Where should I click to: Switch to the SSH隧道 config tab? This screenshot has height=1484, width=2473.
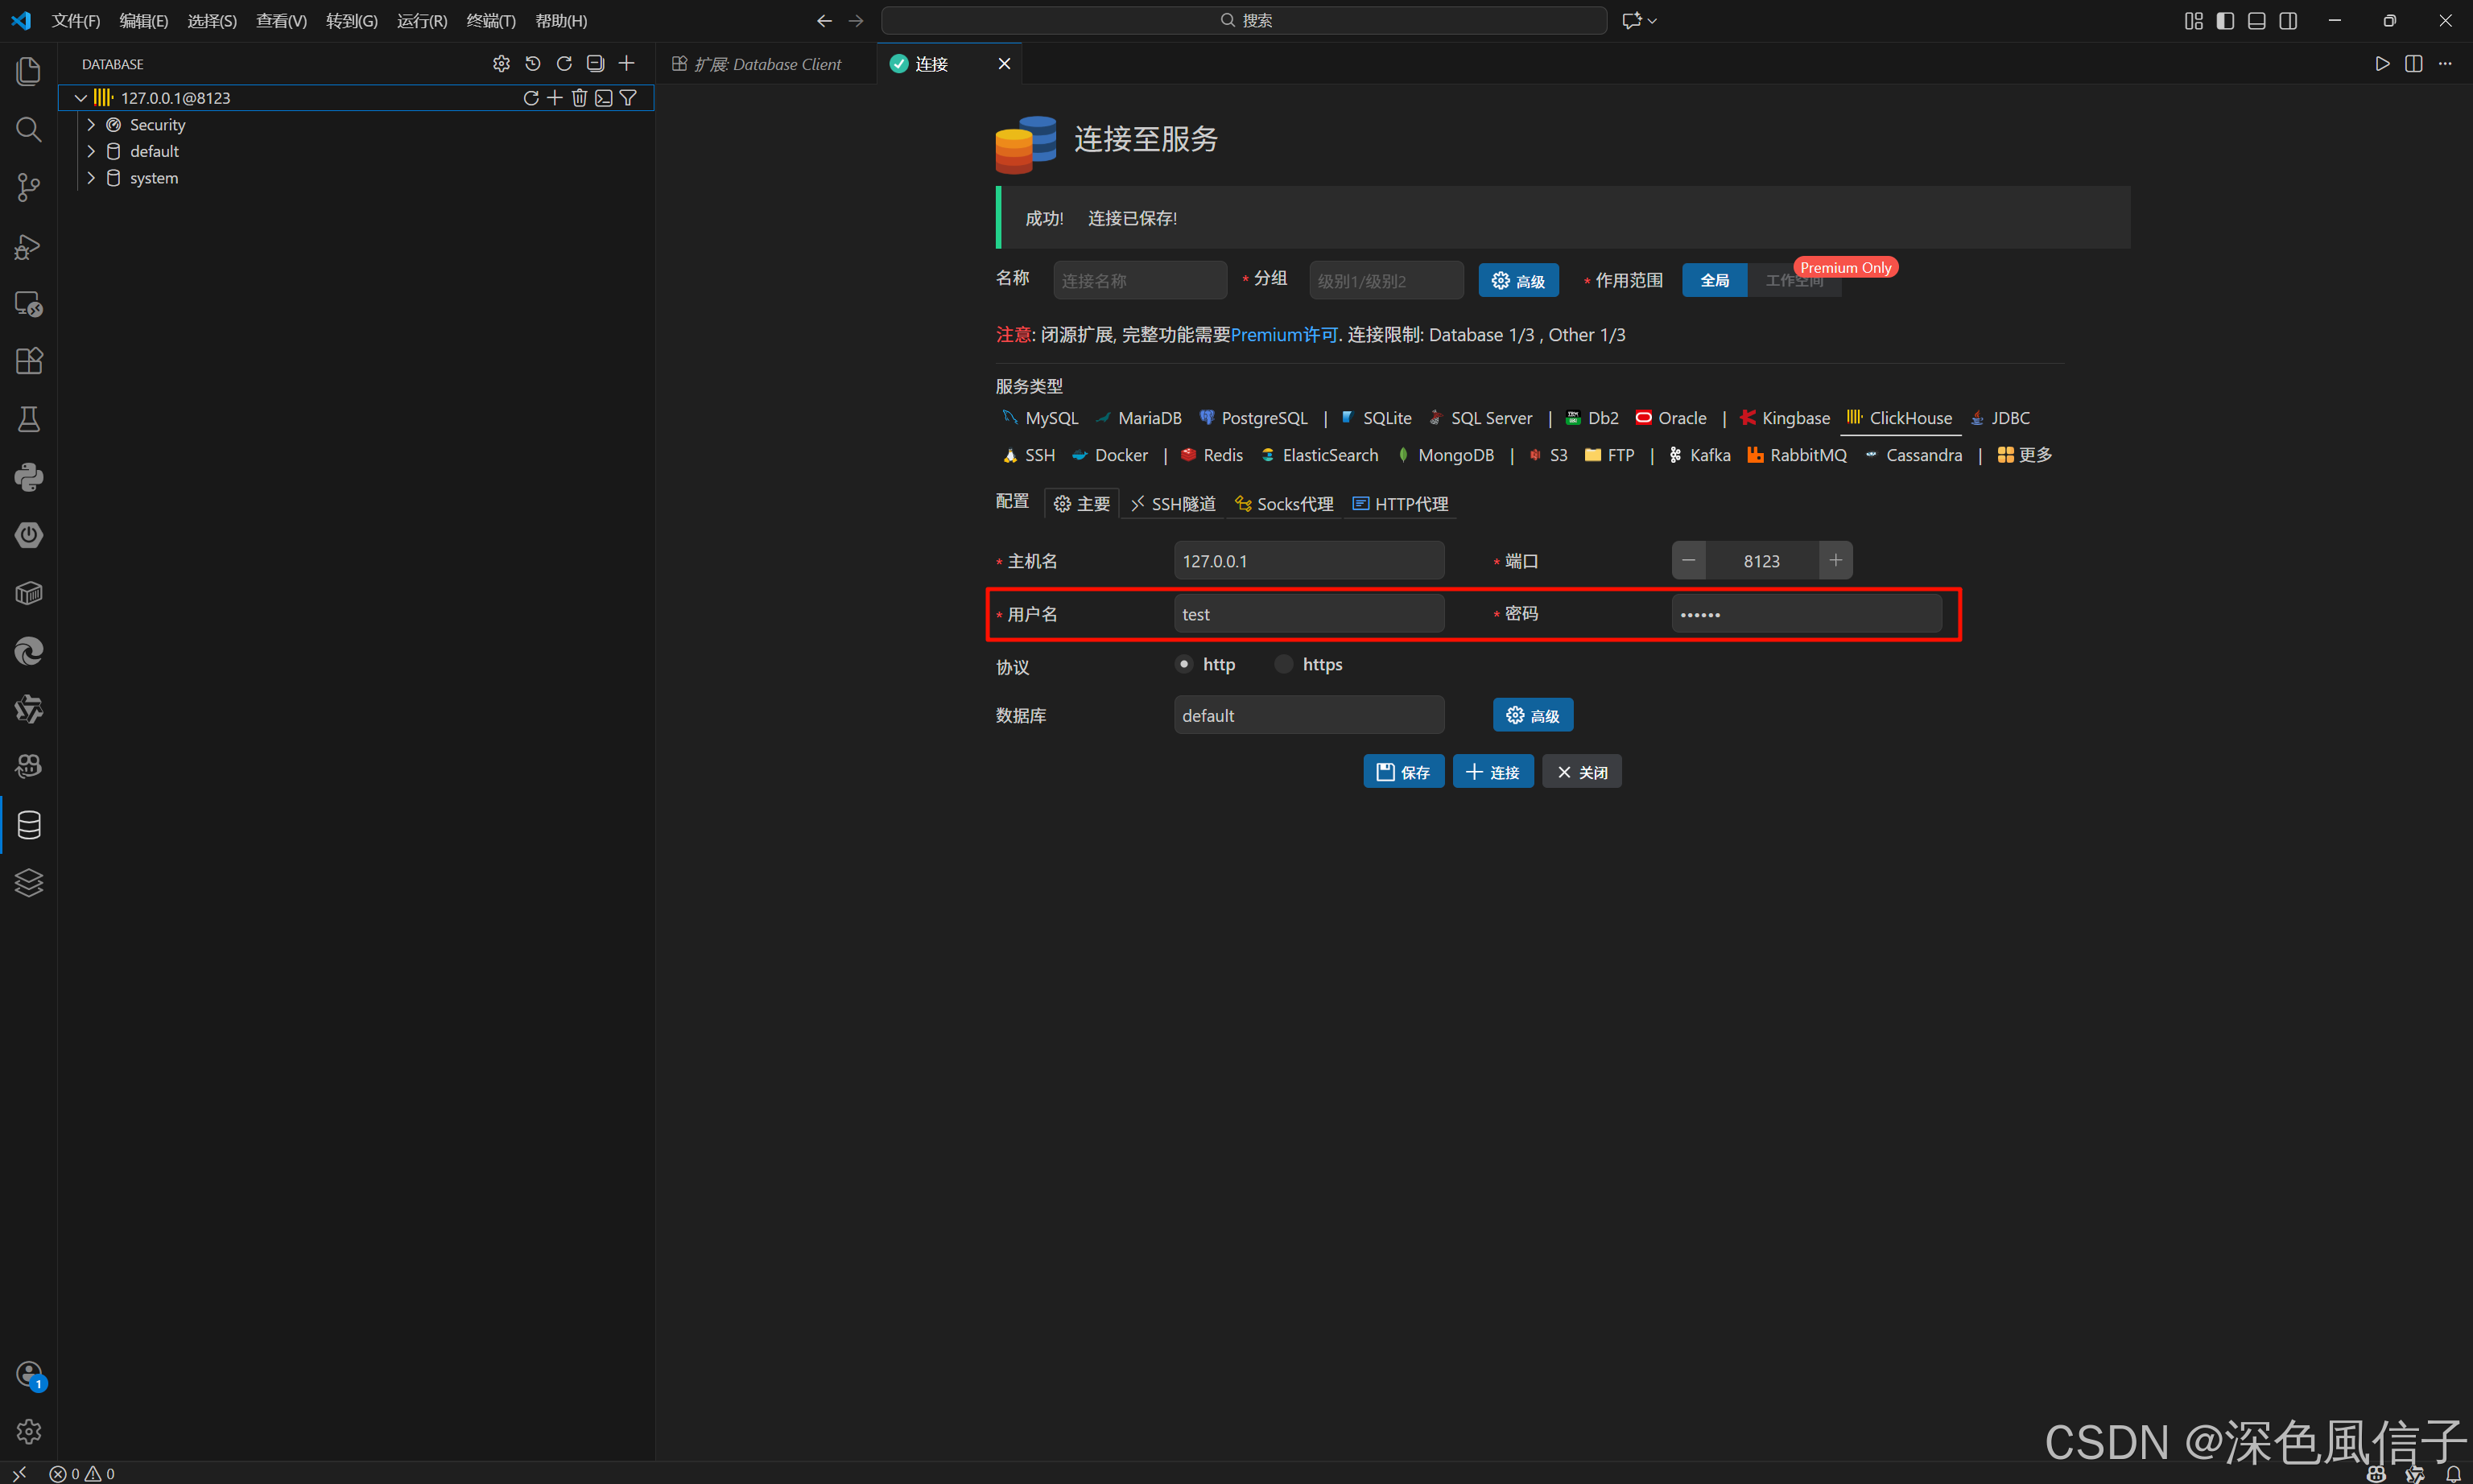tap(1173, 504)
